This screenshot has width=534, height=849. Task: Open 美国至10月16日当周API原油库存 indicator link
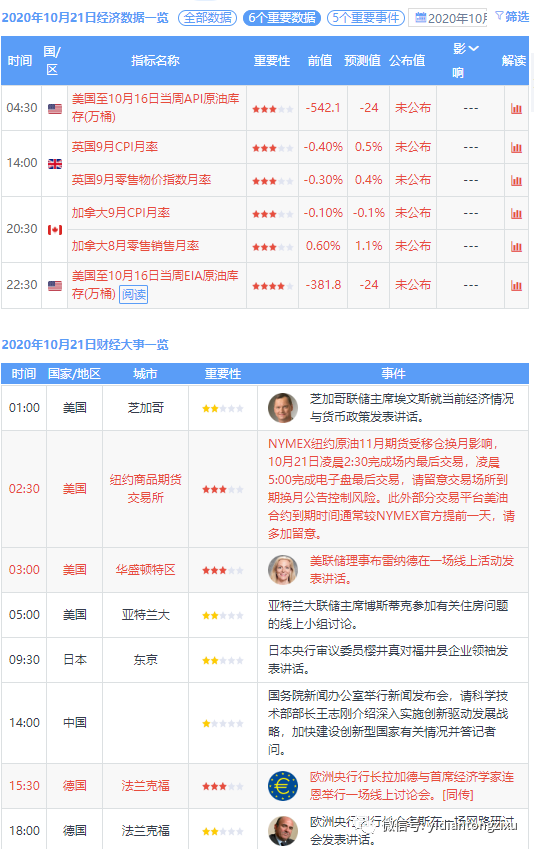[x=155, y=107]
